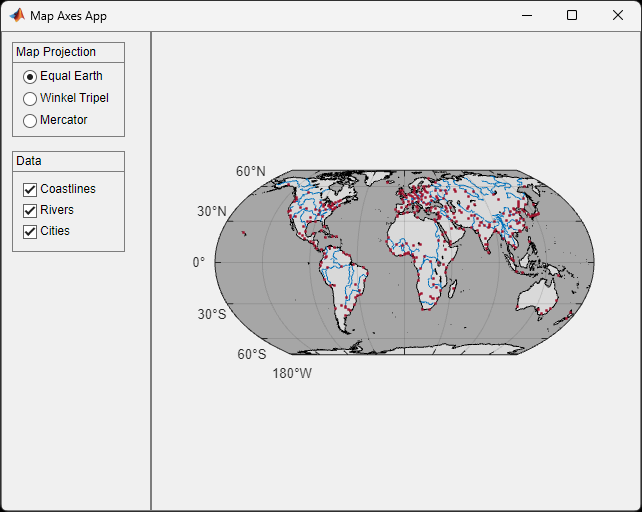Disable the Cities data layer
This screenshot has height=512, width=642.
(30, 231)
